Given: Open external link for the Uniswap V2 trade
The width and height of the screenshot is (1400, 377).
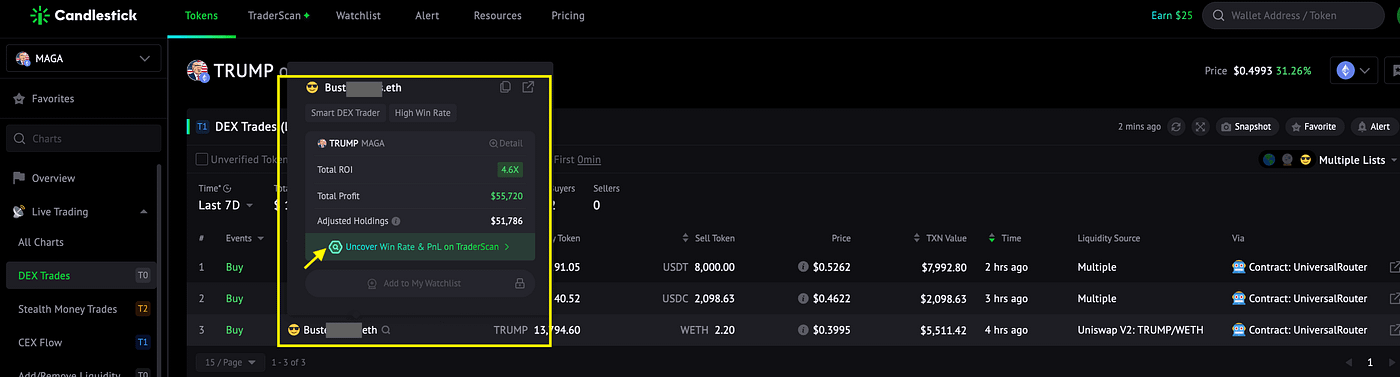Looking at the screenshot, I should [x=1395, y=330].
